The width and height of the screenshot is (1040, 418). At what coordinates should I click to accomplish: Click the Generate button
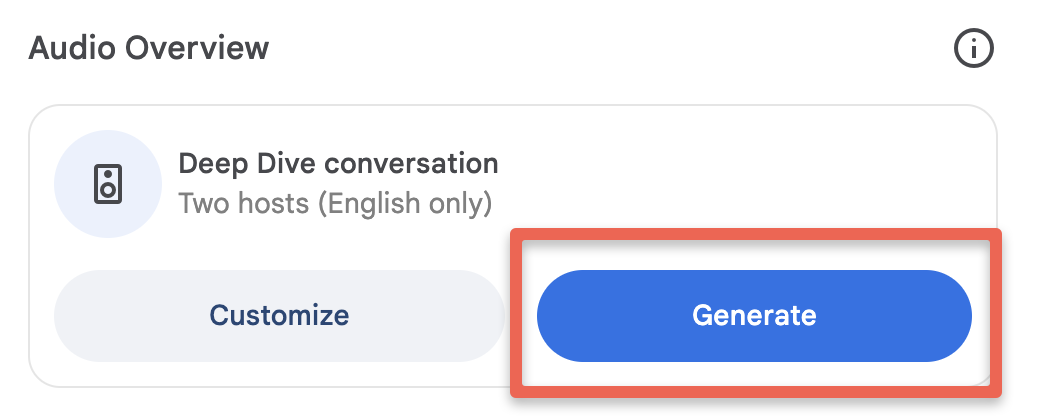pos(754,316)
